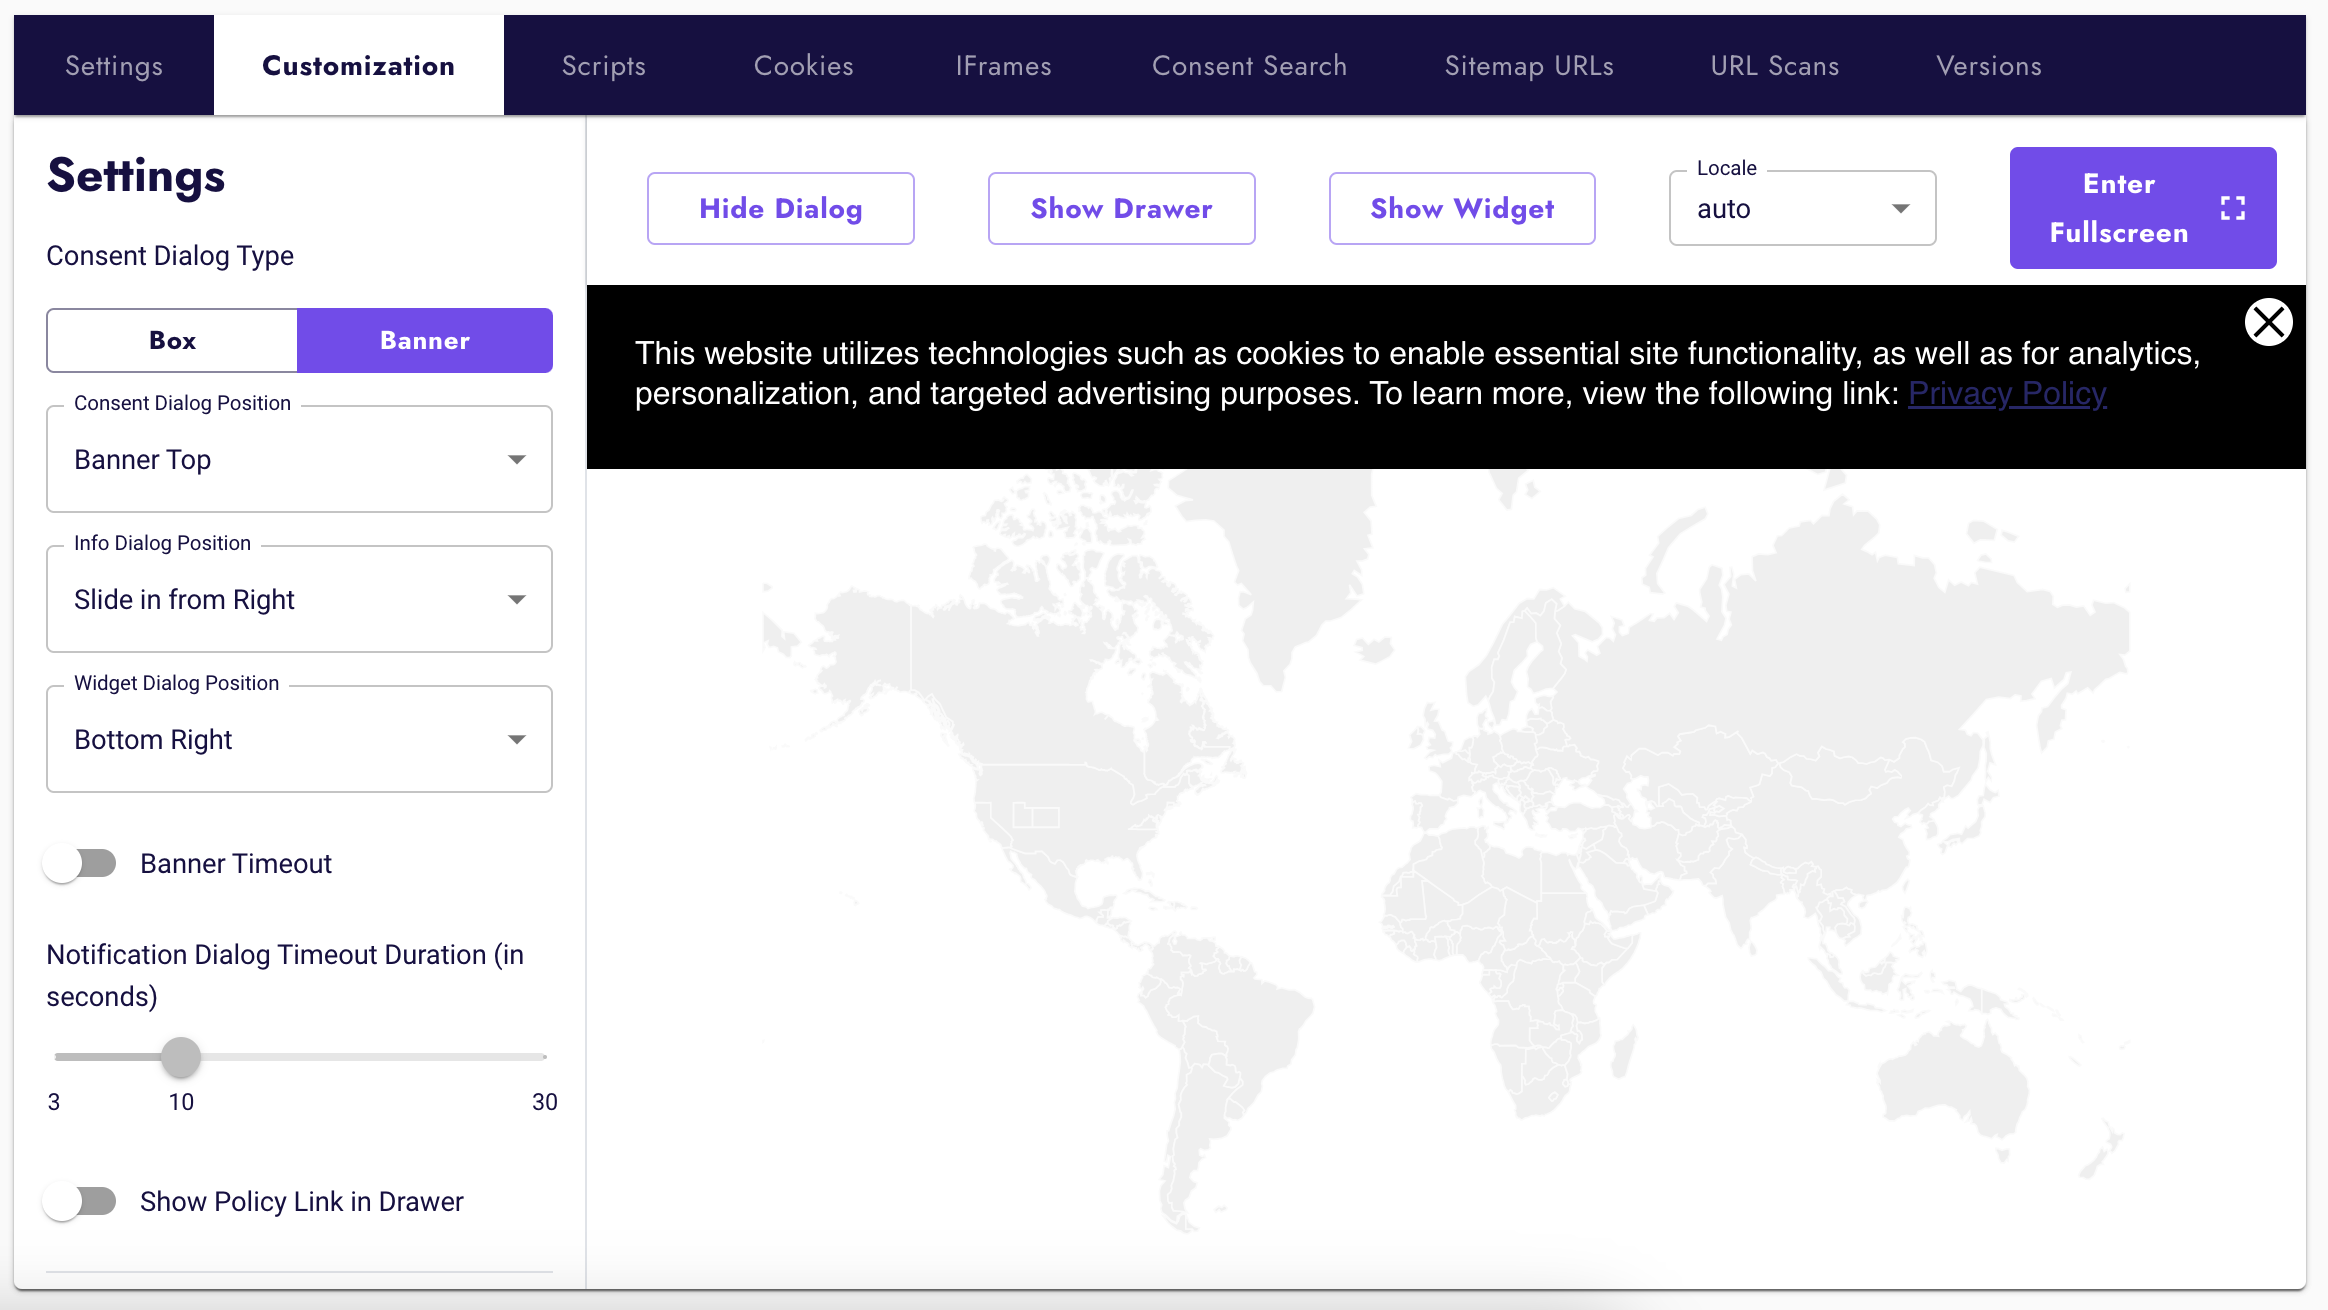
Task: Open the URL Scans tab
Action: click(1774, 65)
